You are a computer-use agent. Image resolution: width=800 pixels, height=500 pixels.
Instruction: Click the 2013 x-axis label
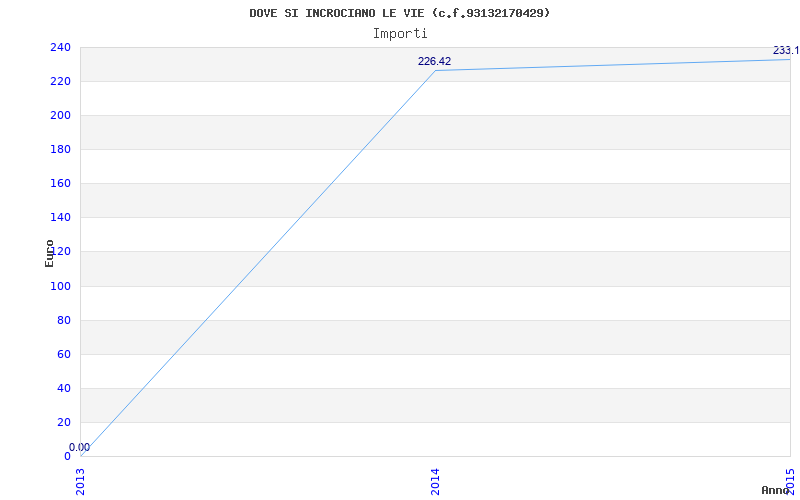pos(80,482)
